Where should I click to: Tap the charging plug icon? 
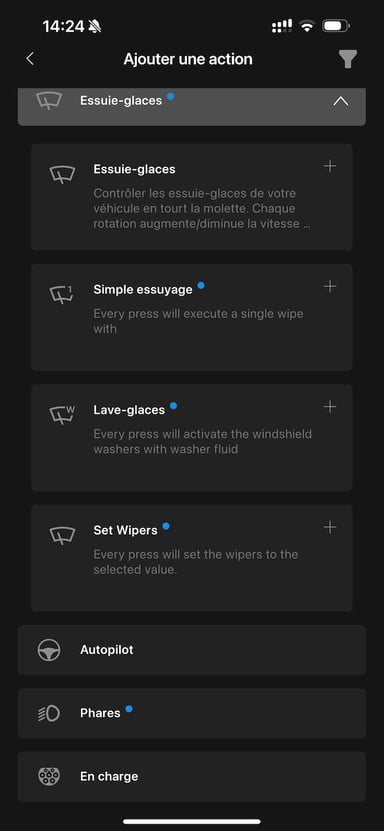(49, 776)
